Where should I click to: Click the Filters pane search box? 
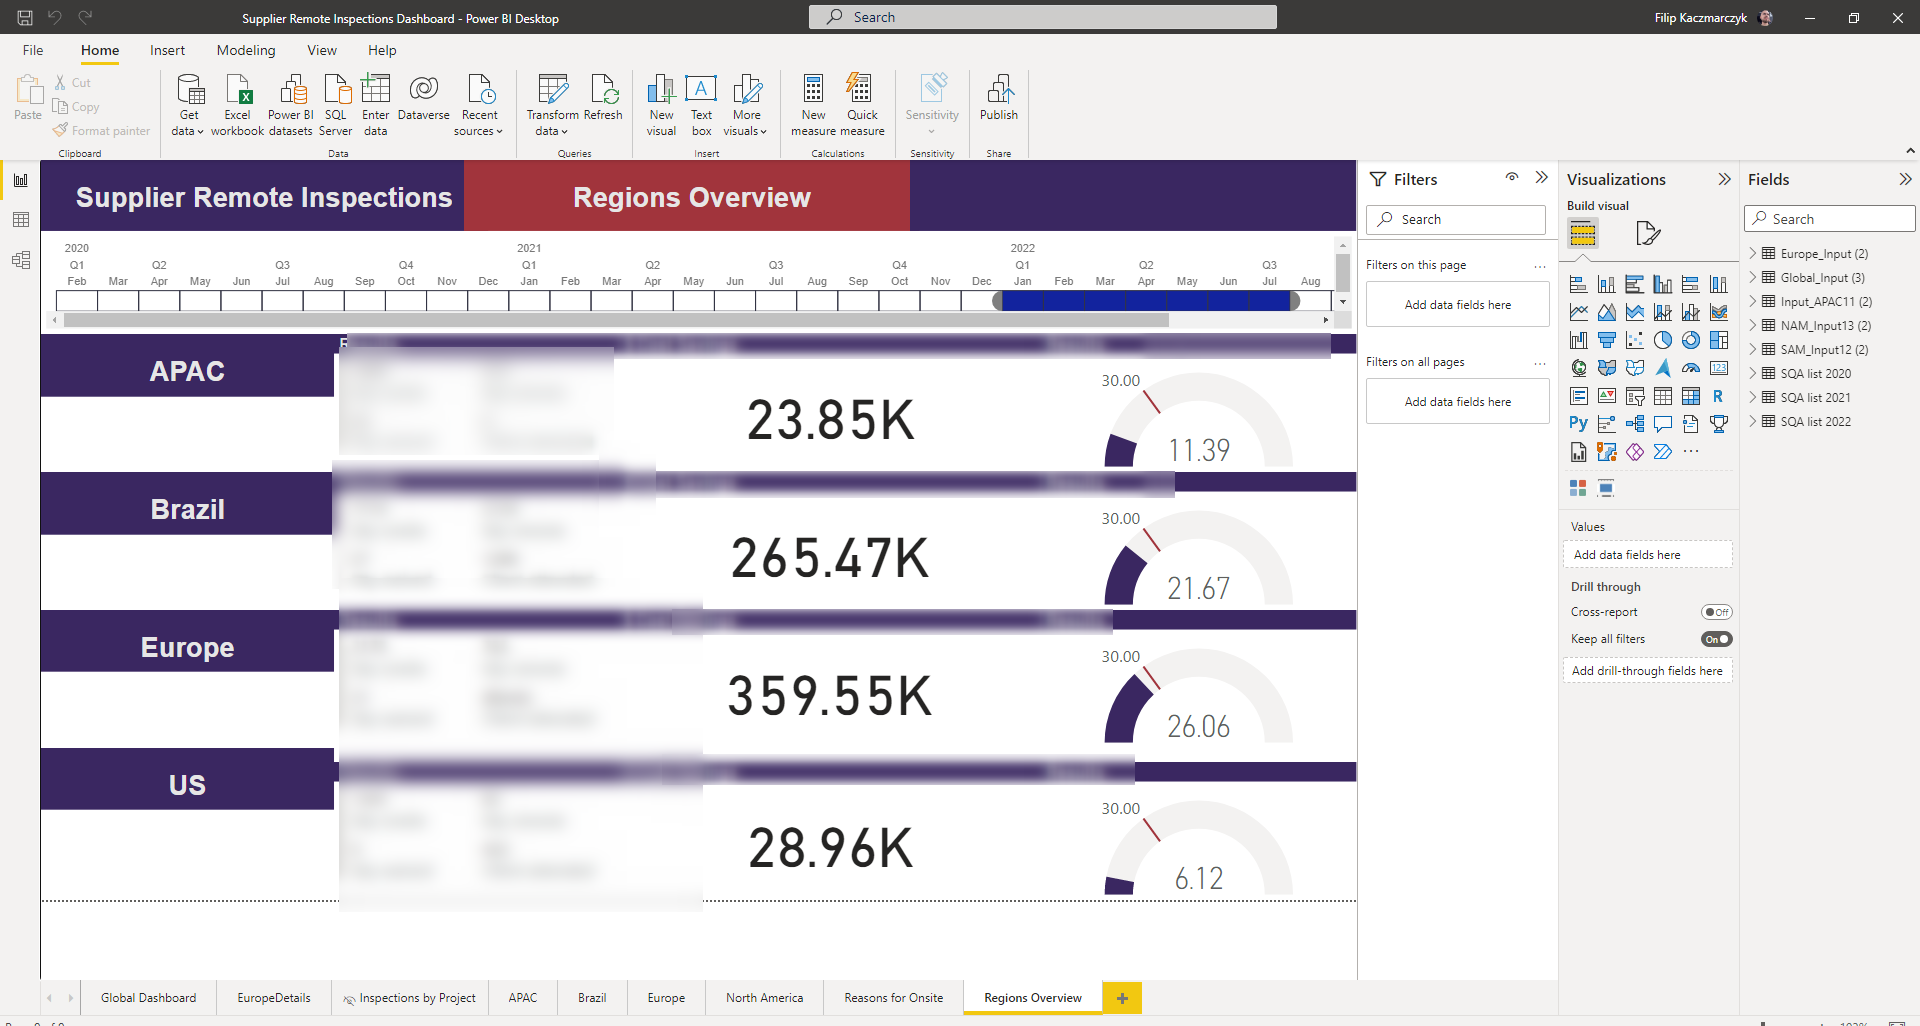click(1456, 219)
